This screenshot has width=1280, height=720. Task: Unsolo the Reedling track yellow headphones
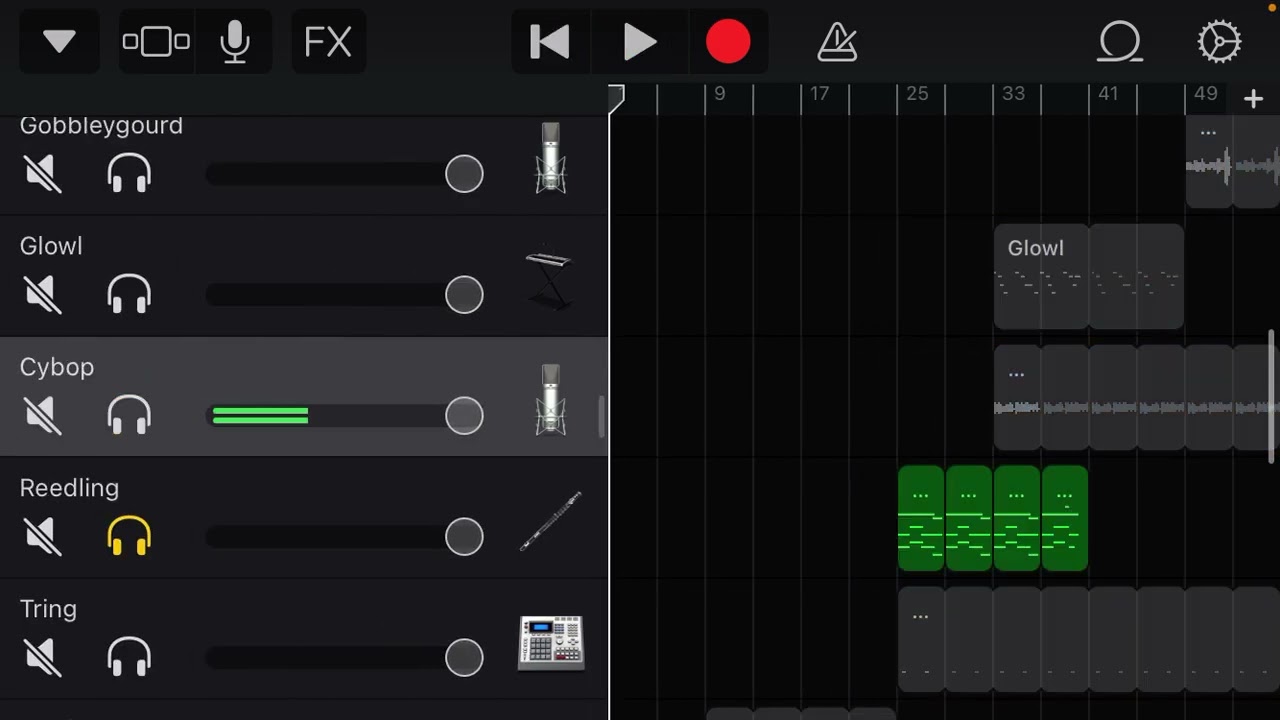click(x=129, y=537)
